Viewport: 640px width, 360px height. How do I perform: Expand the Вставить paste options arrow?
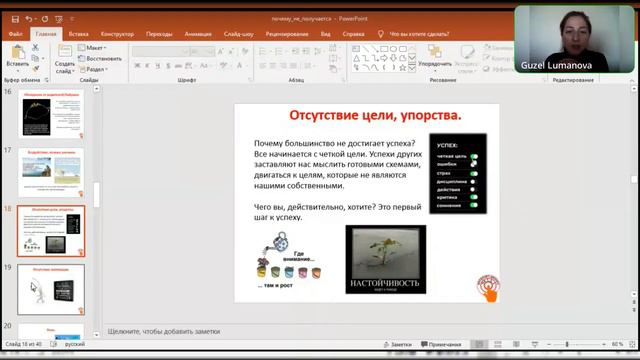[x=18, y=70]
